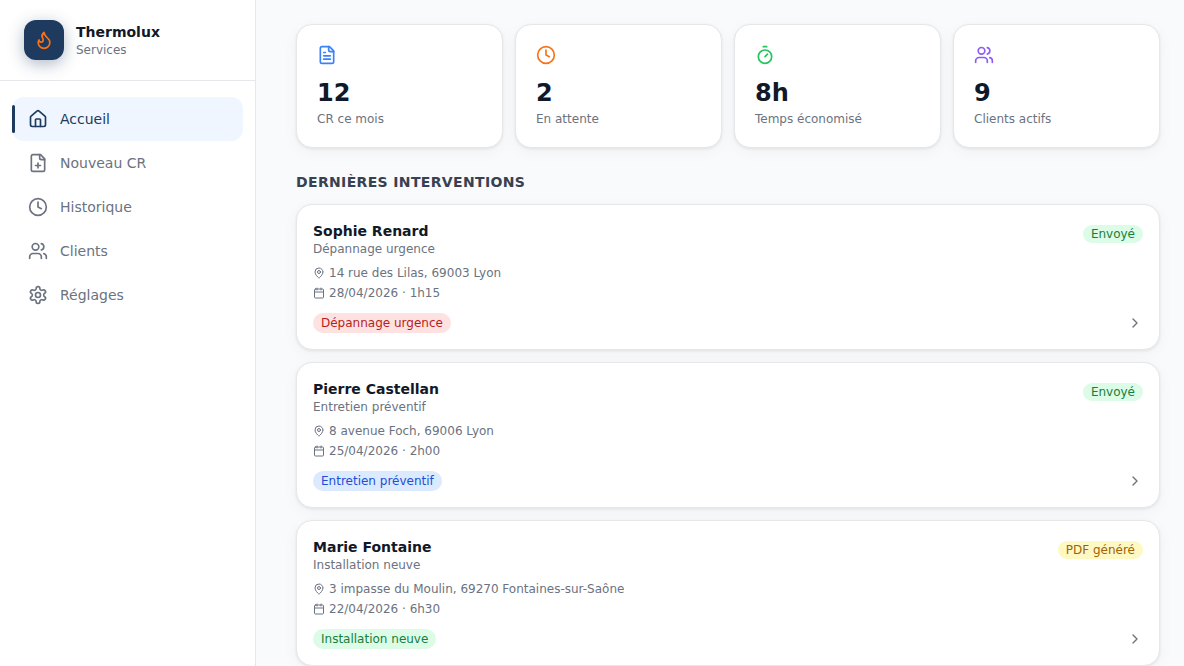The height and width of the screenshot is (666, 1184).
Task: Click the Entretien préventif blue tag
Action: pos(377,481)
